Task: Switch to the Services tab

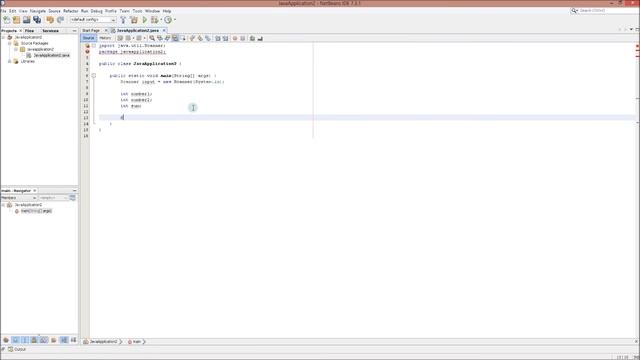Action: point(51,31)
